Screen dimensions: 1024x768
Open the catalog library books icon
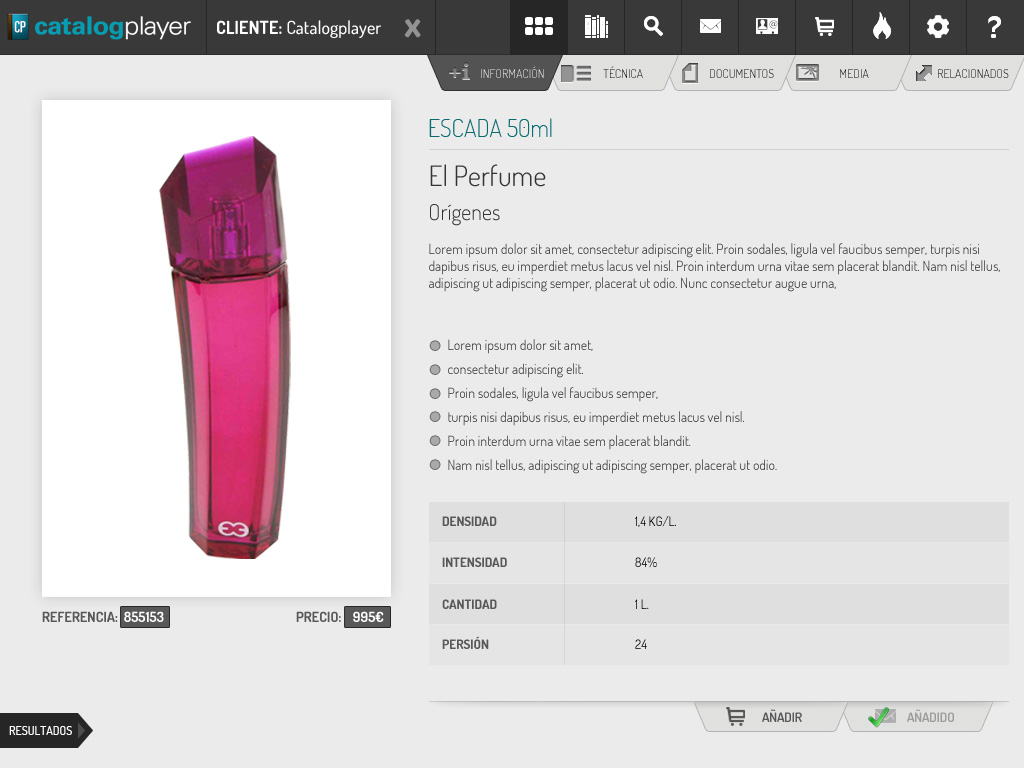(x=596, y=27)
